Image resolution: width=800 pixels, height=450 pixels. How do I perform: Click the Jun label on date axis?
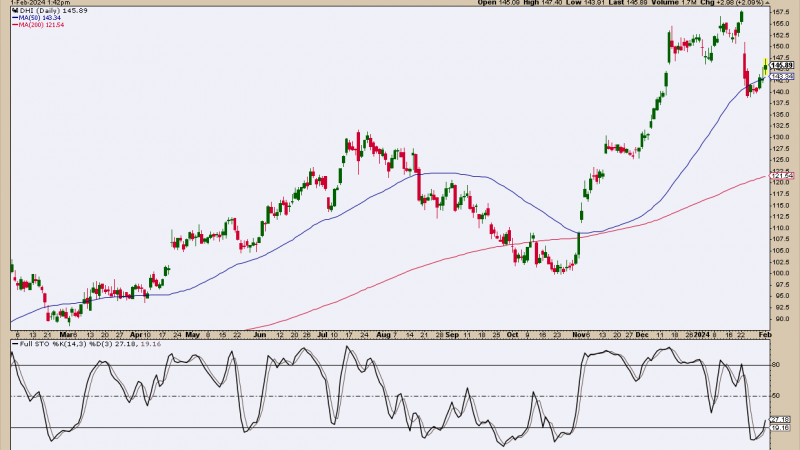(x=260, y=335)
